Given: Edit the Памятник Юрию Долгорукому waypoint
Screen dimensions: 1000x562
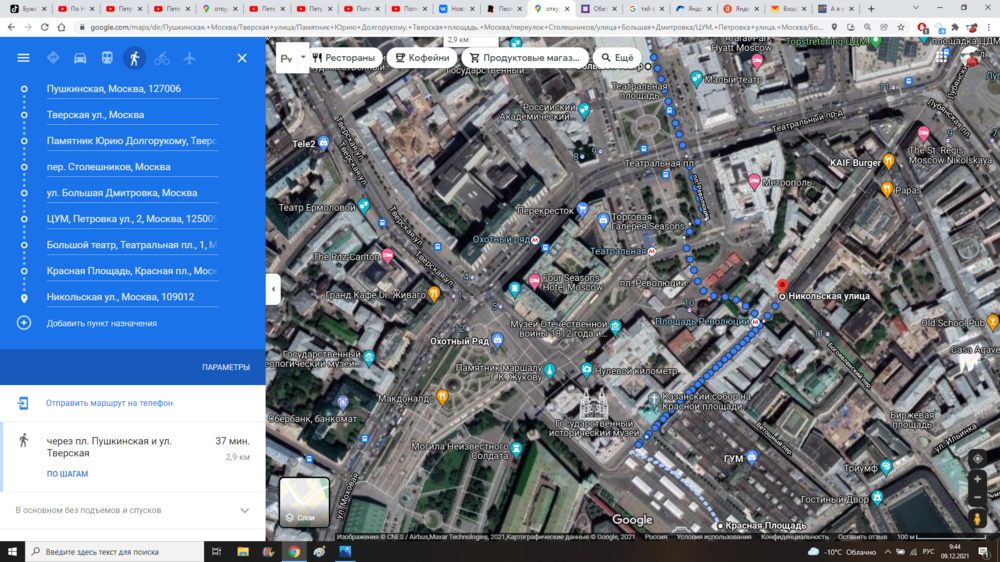Looking at the screenshot, I should coord(132,141).
